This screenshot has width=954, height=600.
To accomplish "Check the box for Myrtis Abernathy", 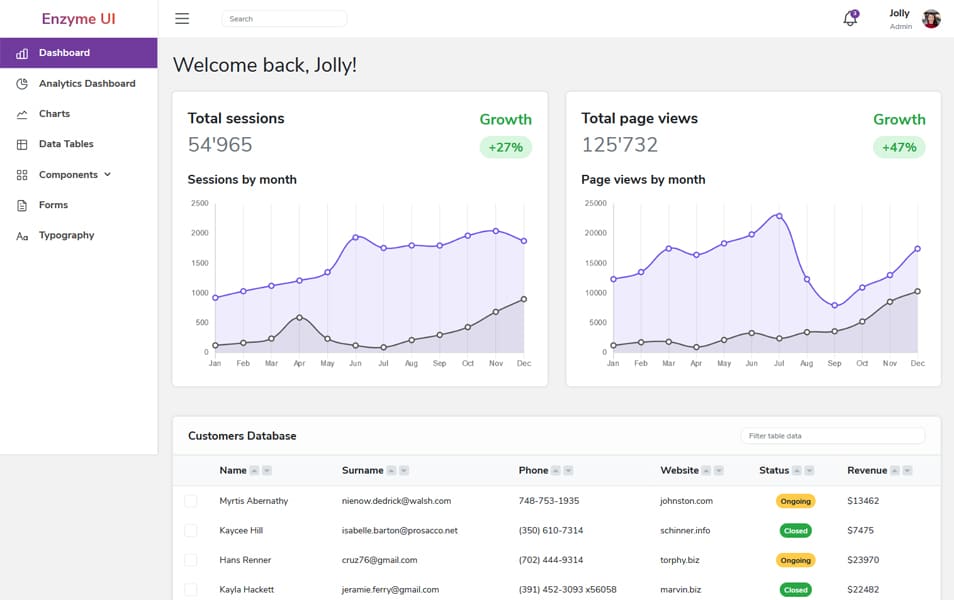I will 191,501.
